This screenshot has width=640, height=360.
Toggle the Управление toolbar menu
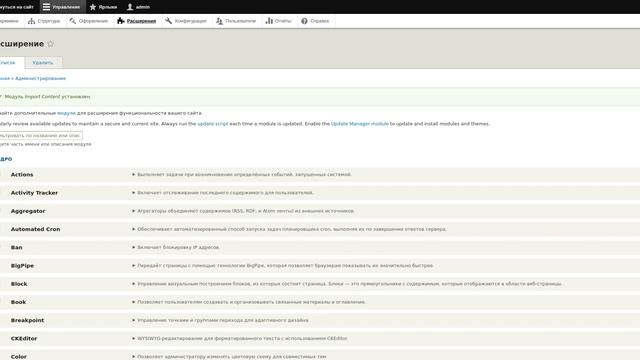62,7
